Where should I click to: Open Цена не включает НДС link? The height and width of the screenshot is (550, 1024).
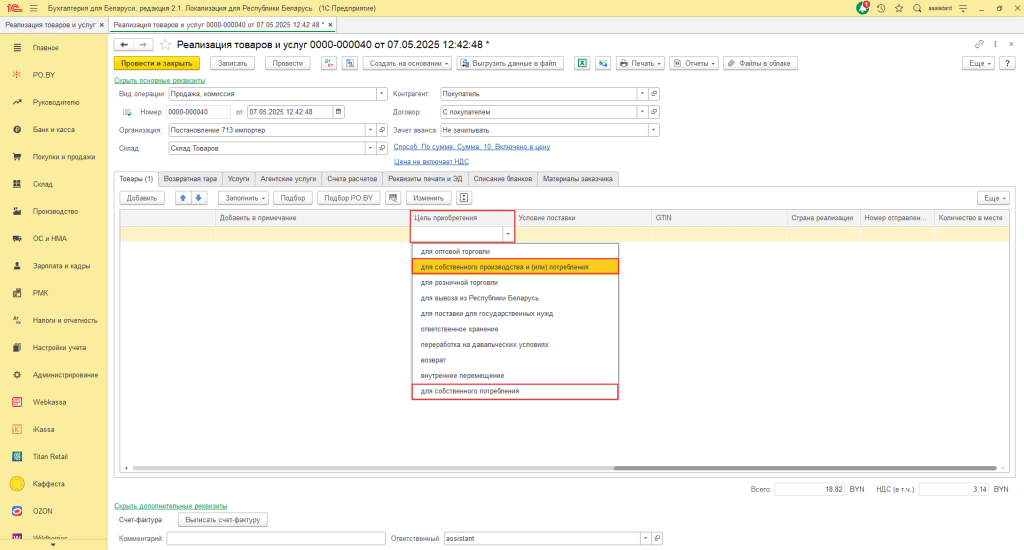[431, 161]
